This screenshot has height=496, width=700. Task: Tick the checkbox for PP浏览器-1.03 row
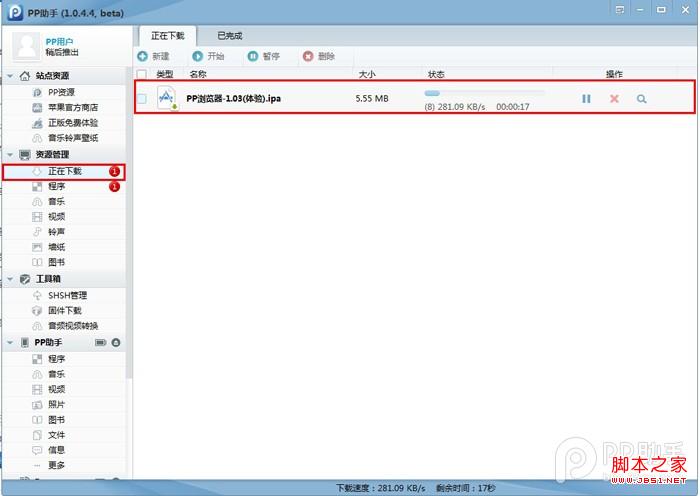(142, 99)
